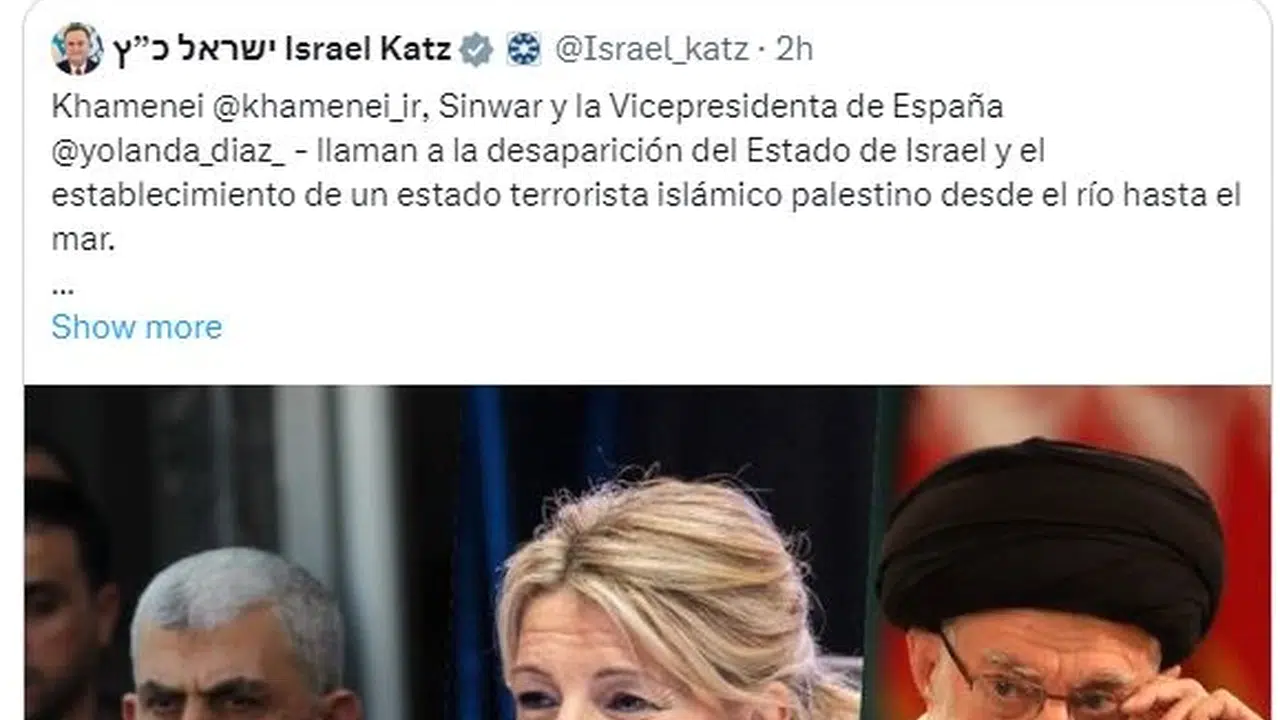The width and height of the screenshot is (1280, 720).
Task: Open the photo of the man in the black turban
Action: coord(1060,580)
